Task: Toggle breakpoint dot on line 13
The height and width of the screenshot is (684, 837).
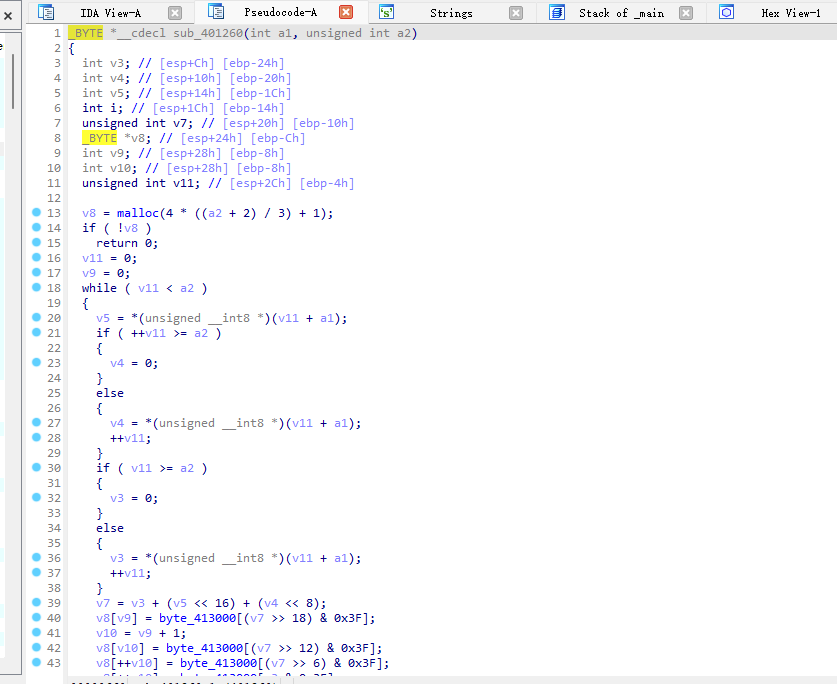Action: 36,213
